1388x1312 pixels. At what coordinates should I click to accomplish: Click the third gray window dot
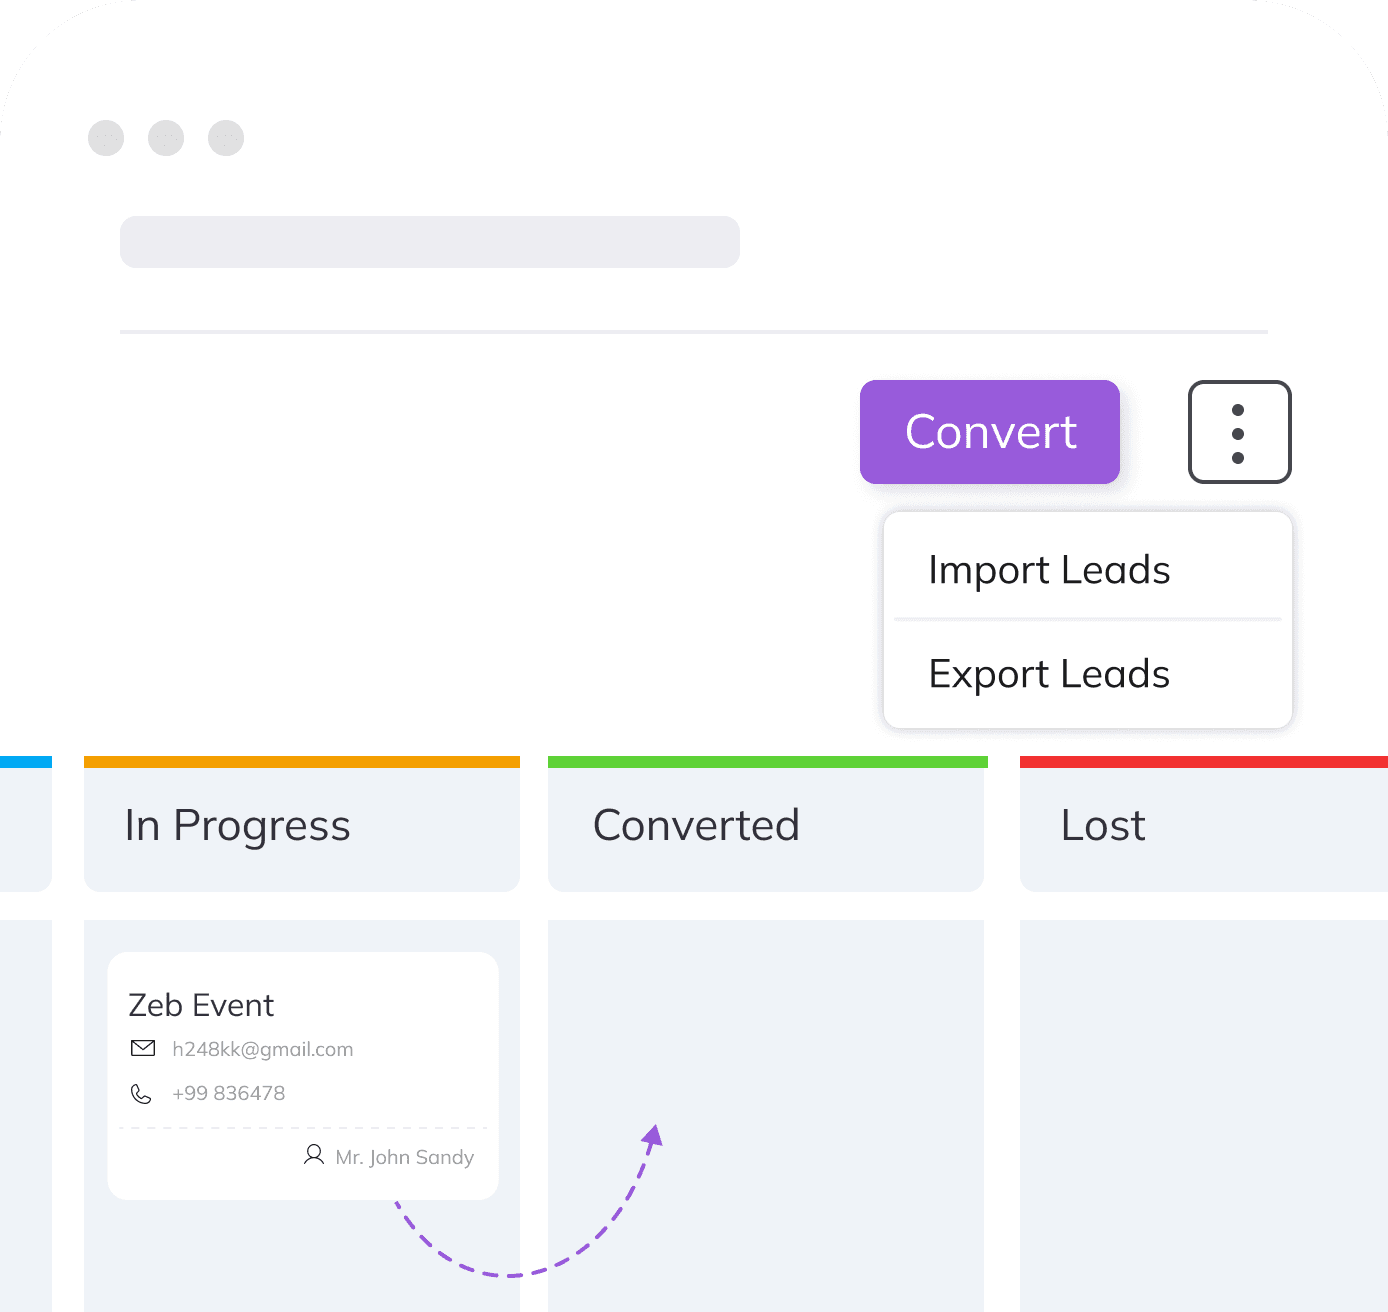click(226, 138)
